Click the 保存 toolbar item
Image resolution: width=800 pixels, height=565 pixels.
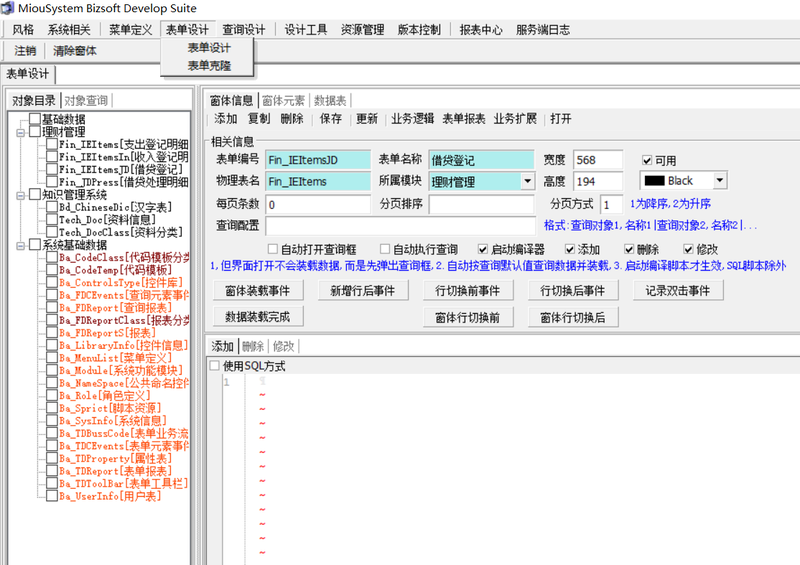coord(331,119)
